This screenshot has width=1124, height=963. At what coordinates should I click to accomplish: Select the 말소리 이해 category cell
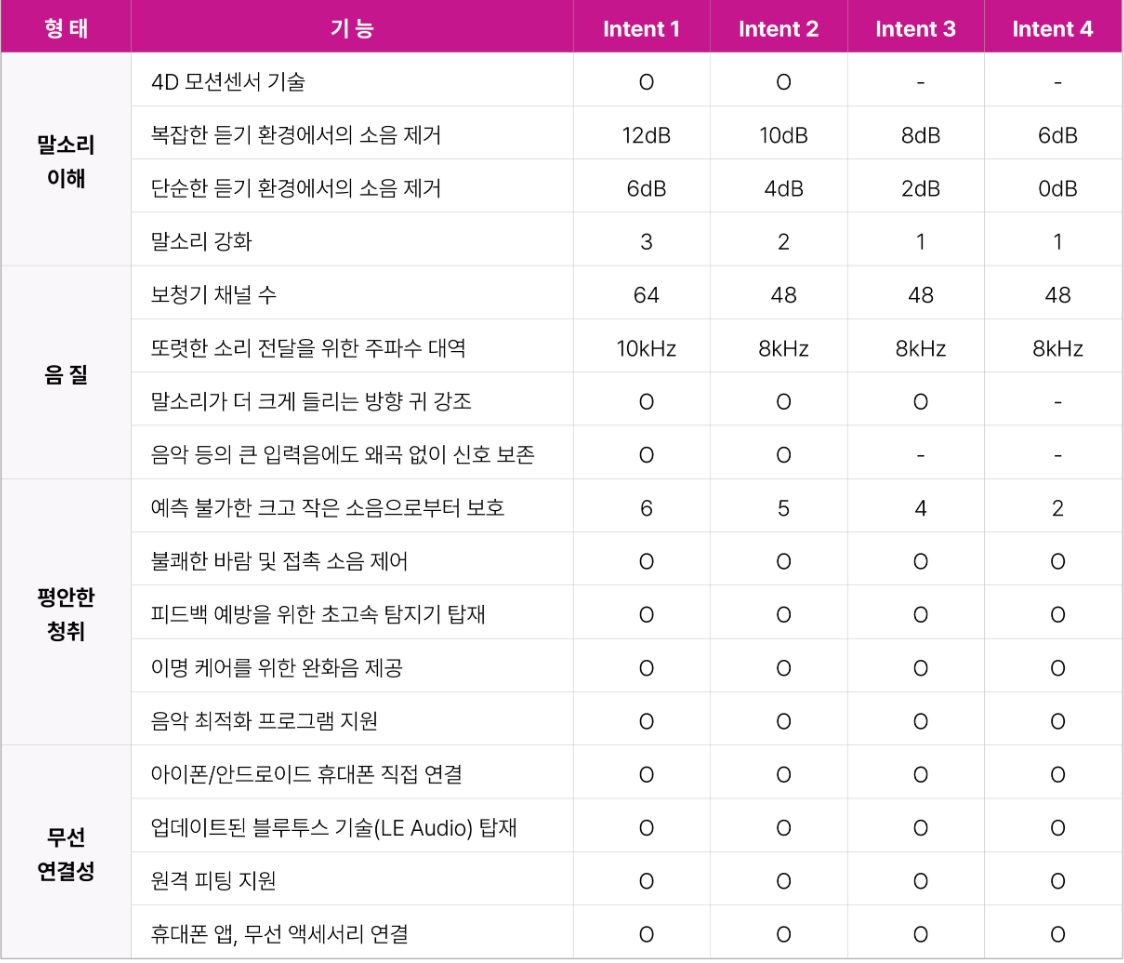66,161
